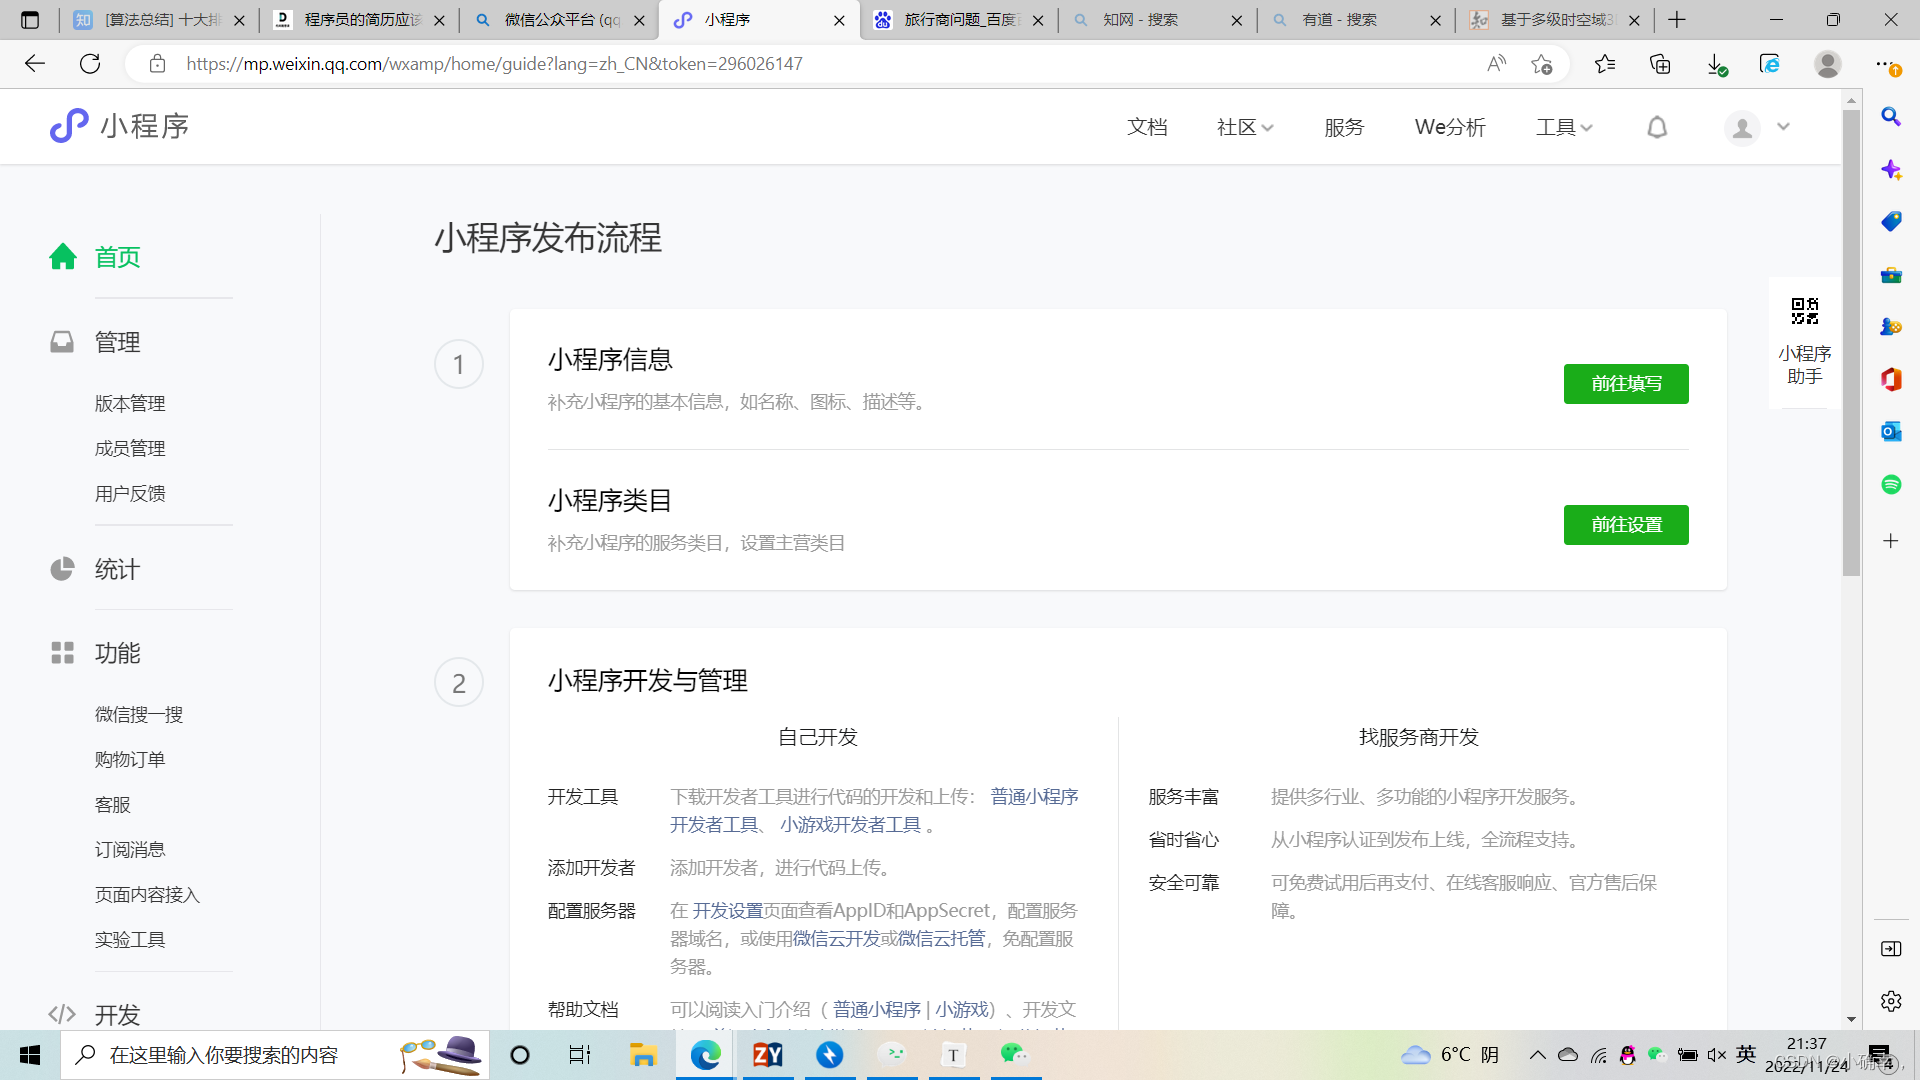Viewport: 1920px width, 1080px height.
Task: Click the page vertical scrollbar thumb
Action: [1851, 342]
